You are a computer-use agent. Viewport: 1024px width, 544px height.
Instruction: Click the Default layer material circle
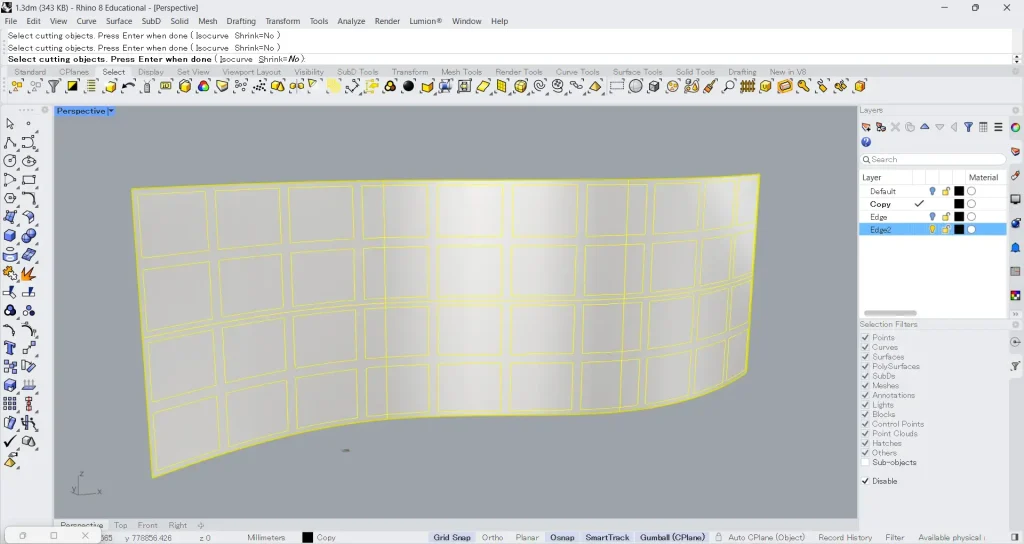coord(972,191)
